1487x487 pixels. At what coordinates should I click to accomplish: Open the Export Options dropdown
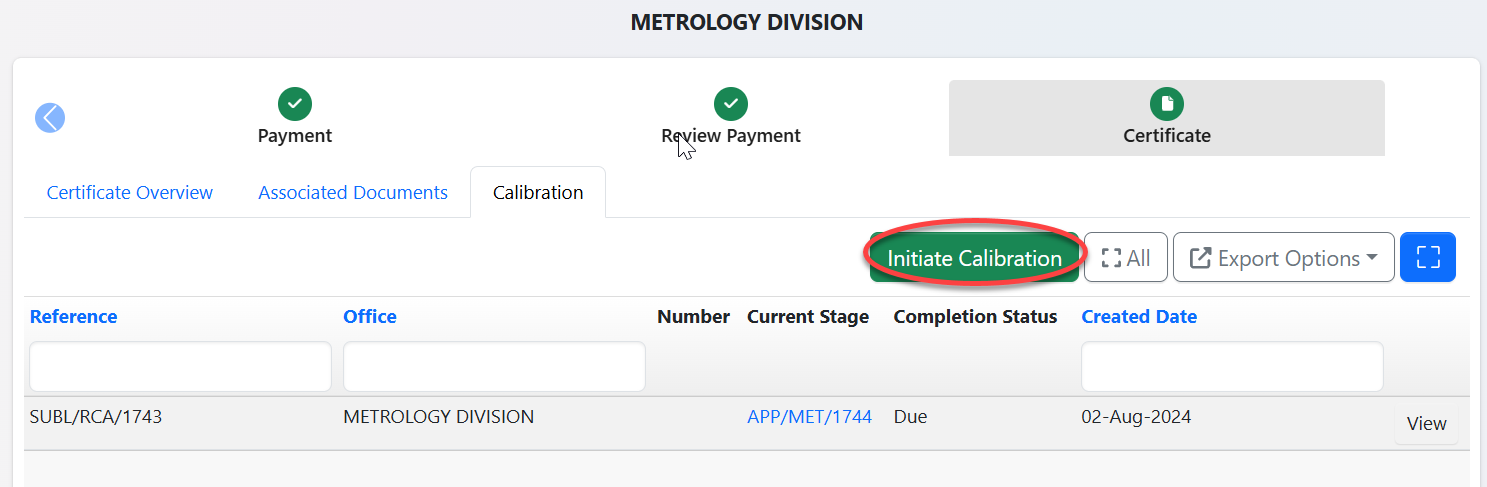(1283, 258)
